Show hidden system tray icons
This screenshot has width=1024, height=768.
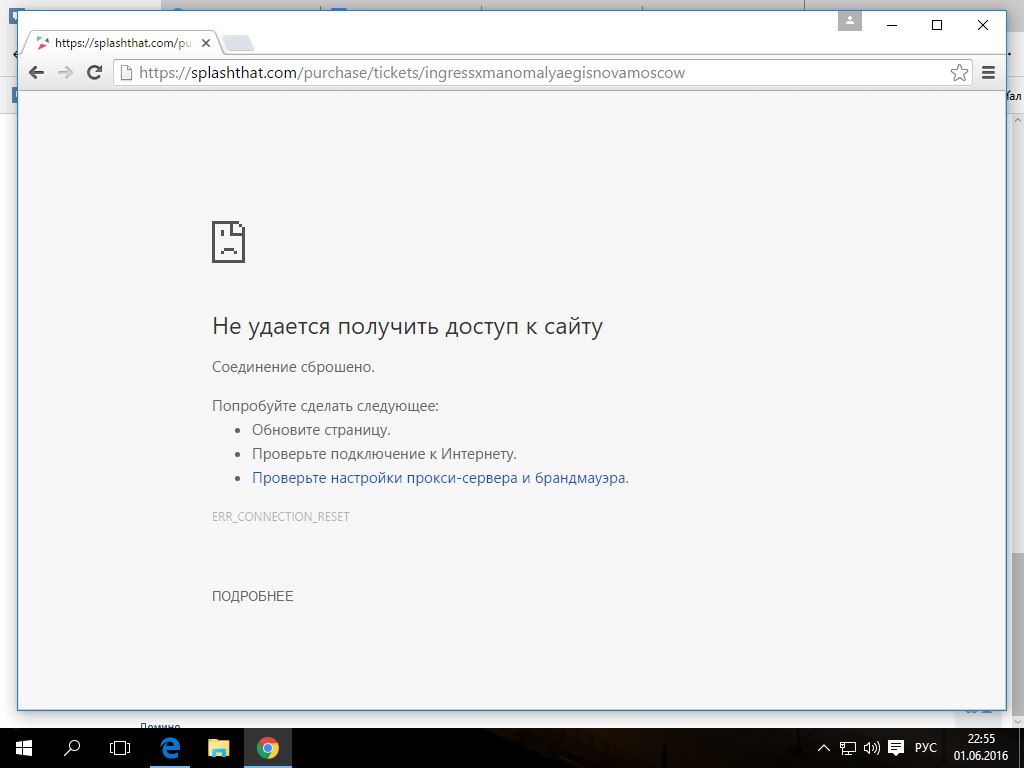[x=824, y=748]
